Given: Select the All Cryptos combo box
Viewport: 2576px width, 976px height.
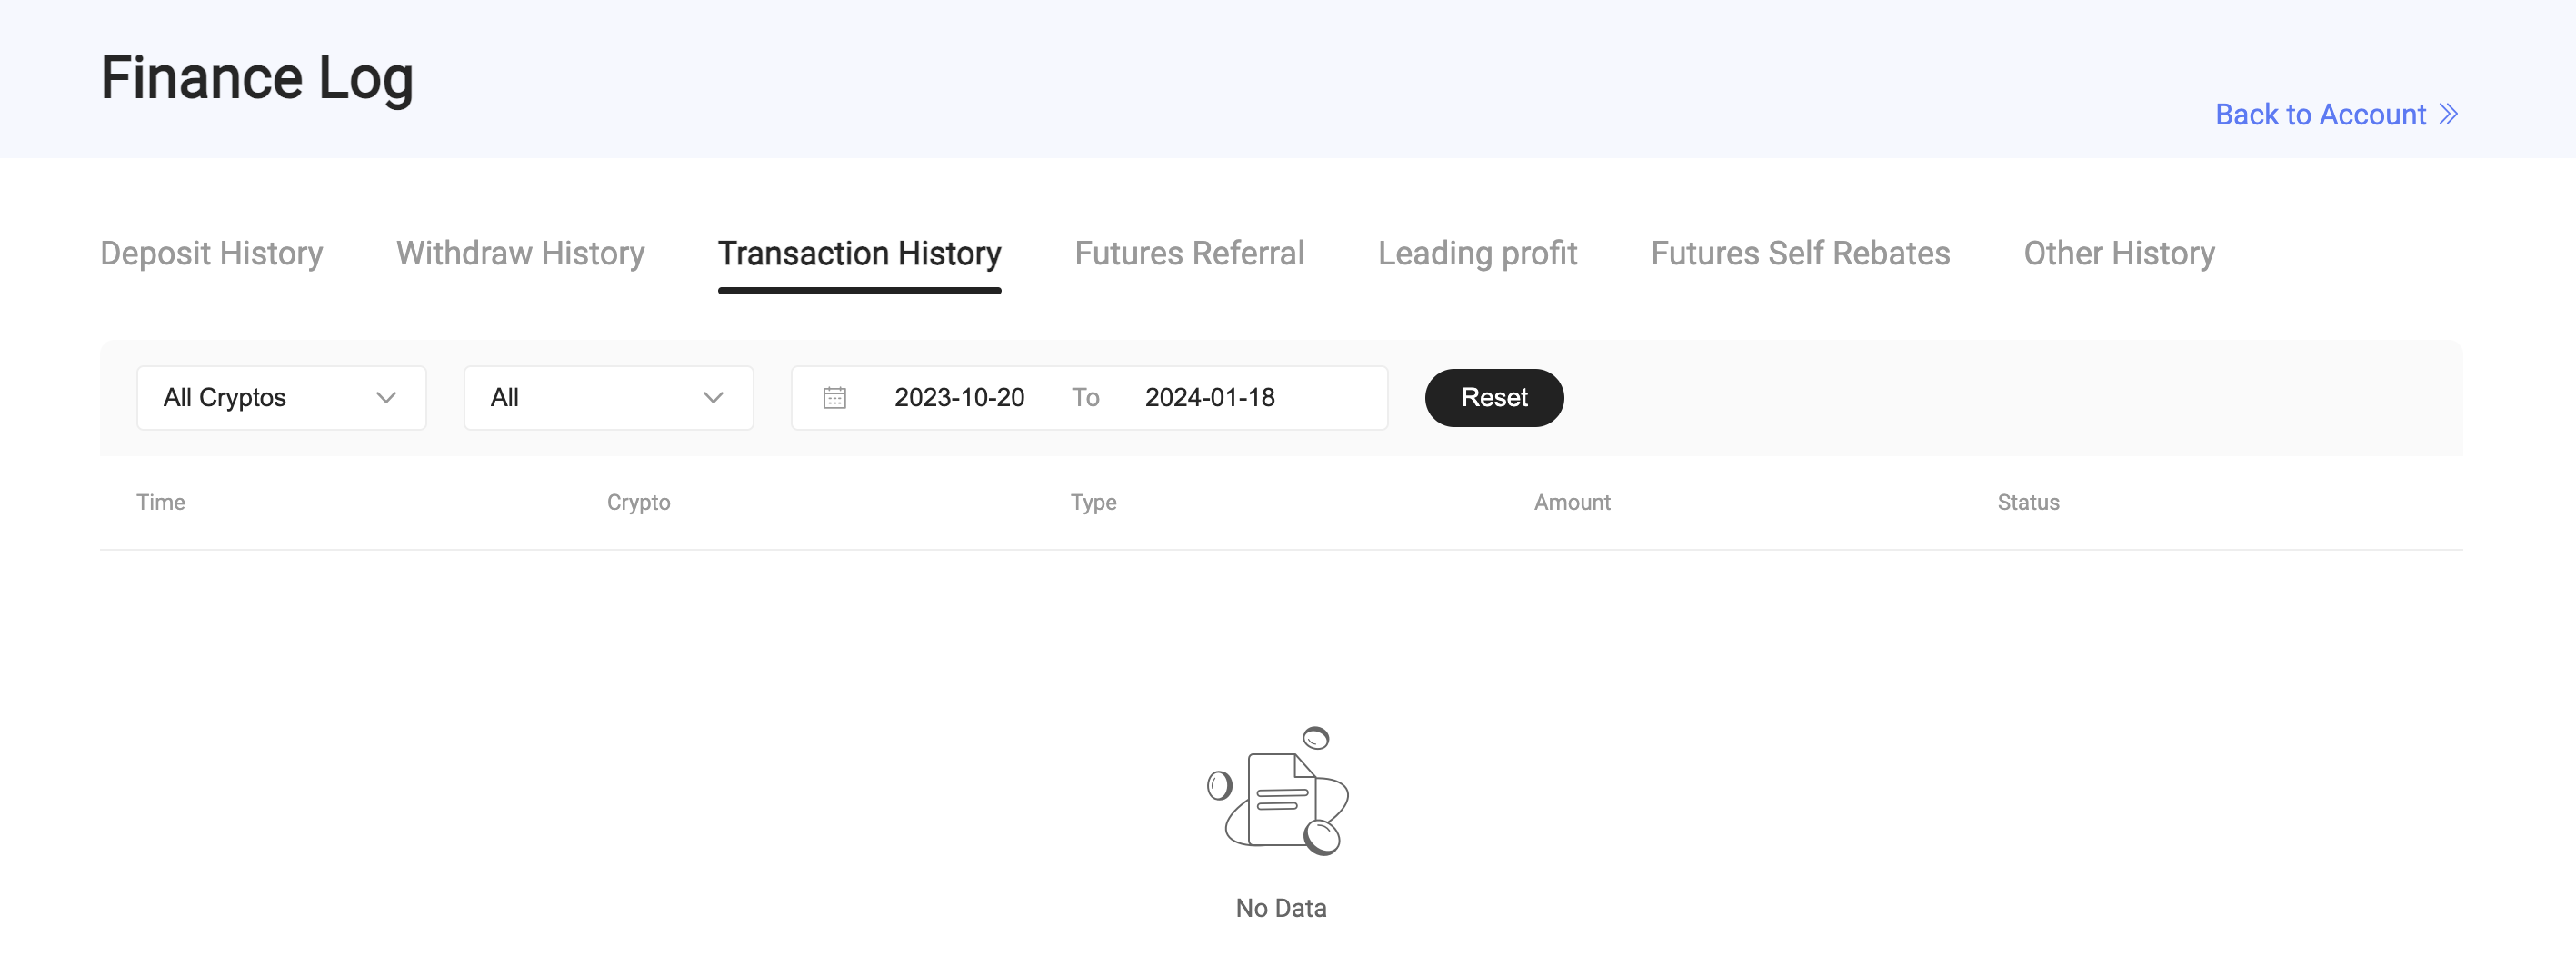Looking at the screenshot, I should pos(281,398).
